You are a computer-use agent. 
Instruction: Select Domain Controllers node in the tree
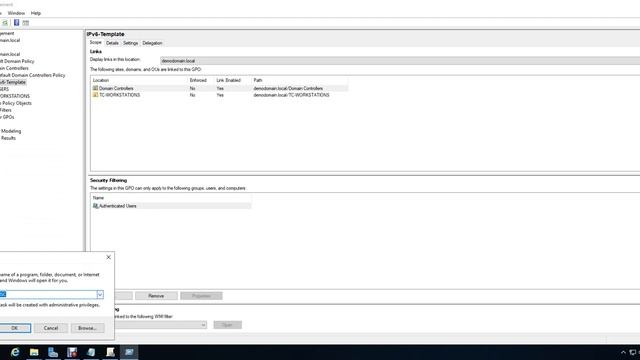(14, 68)
